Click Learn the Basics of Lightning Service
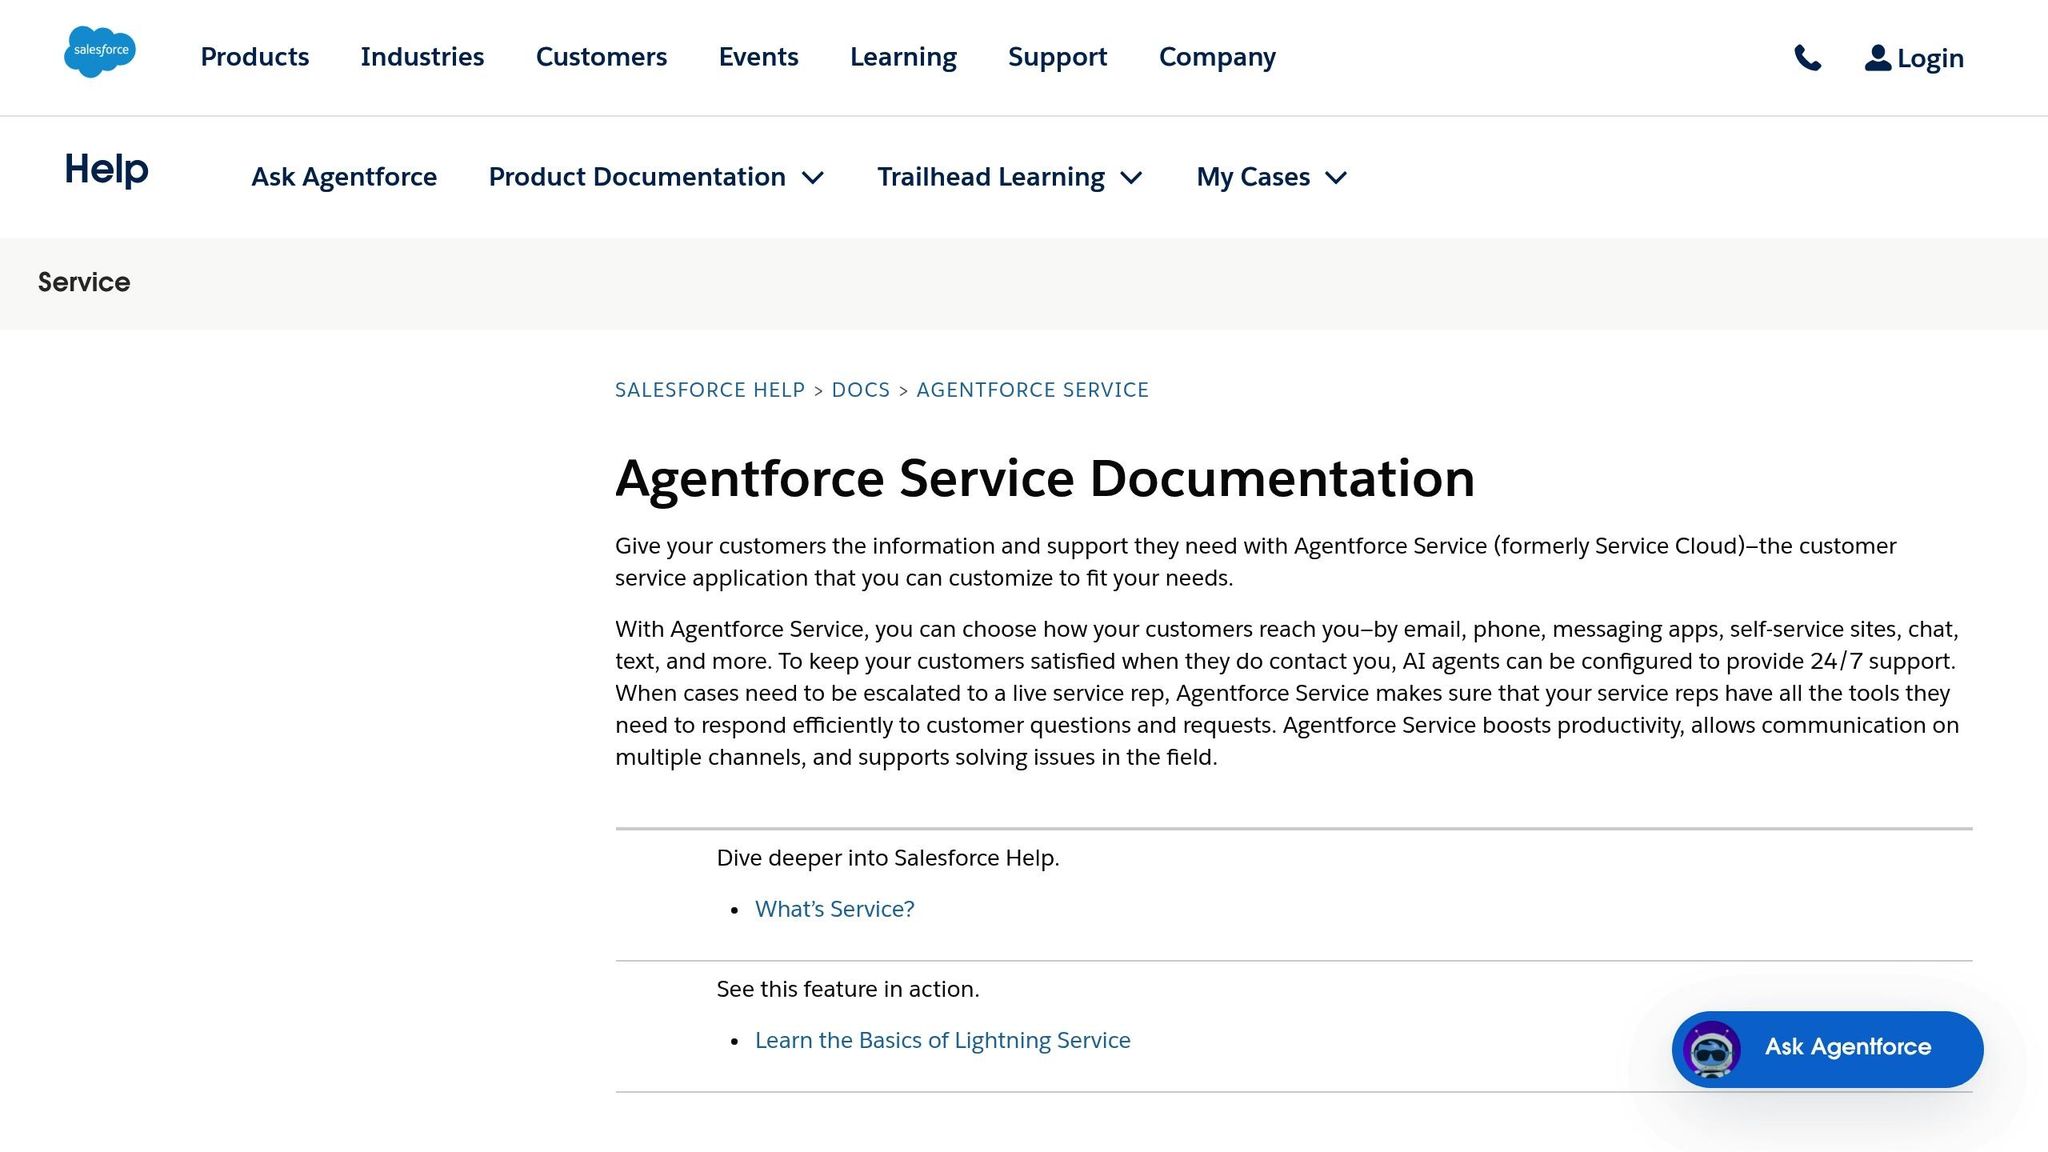Image resolution: width=2048 pixels, height=1152 pixels. 943,1040
